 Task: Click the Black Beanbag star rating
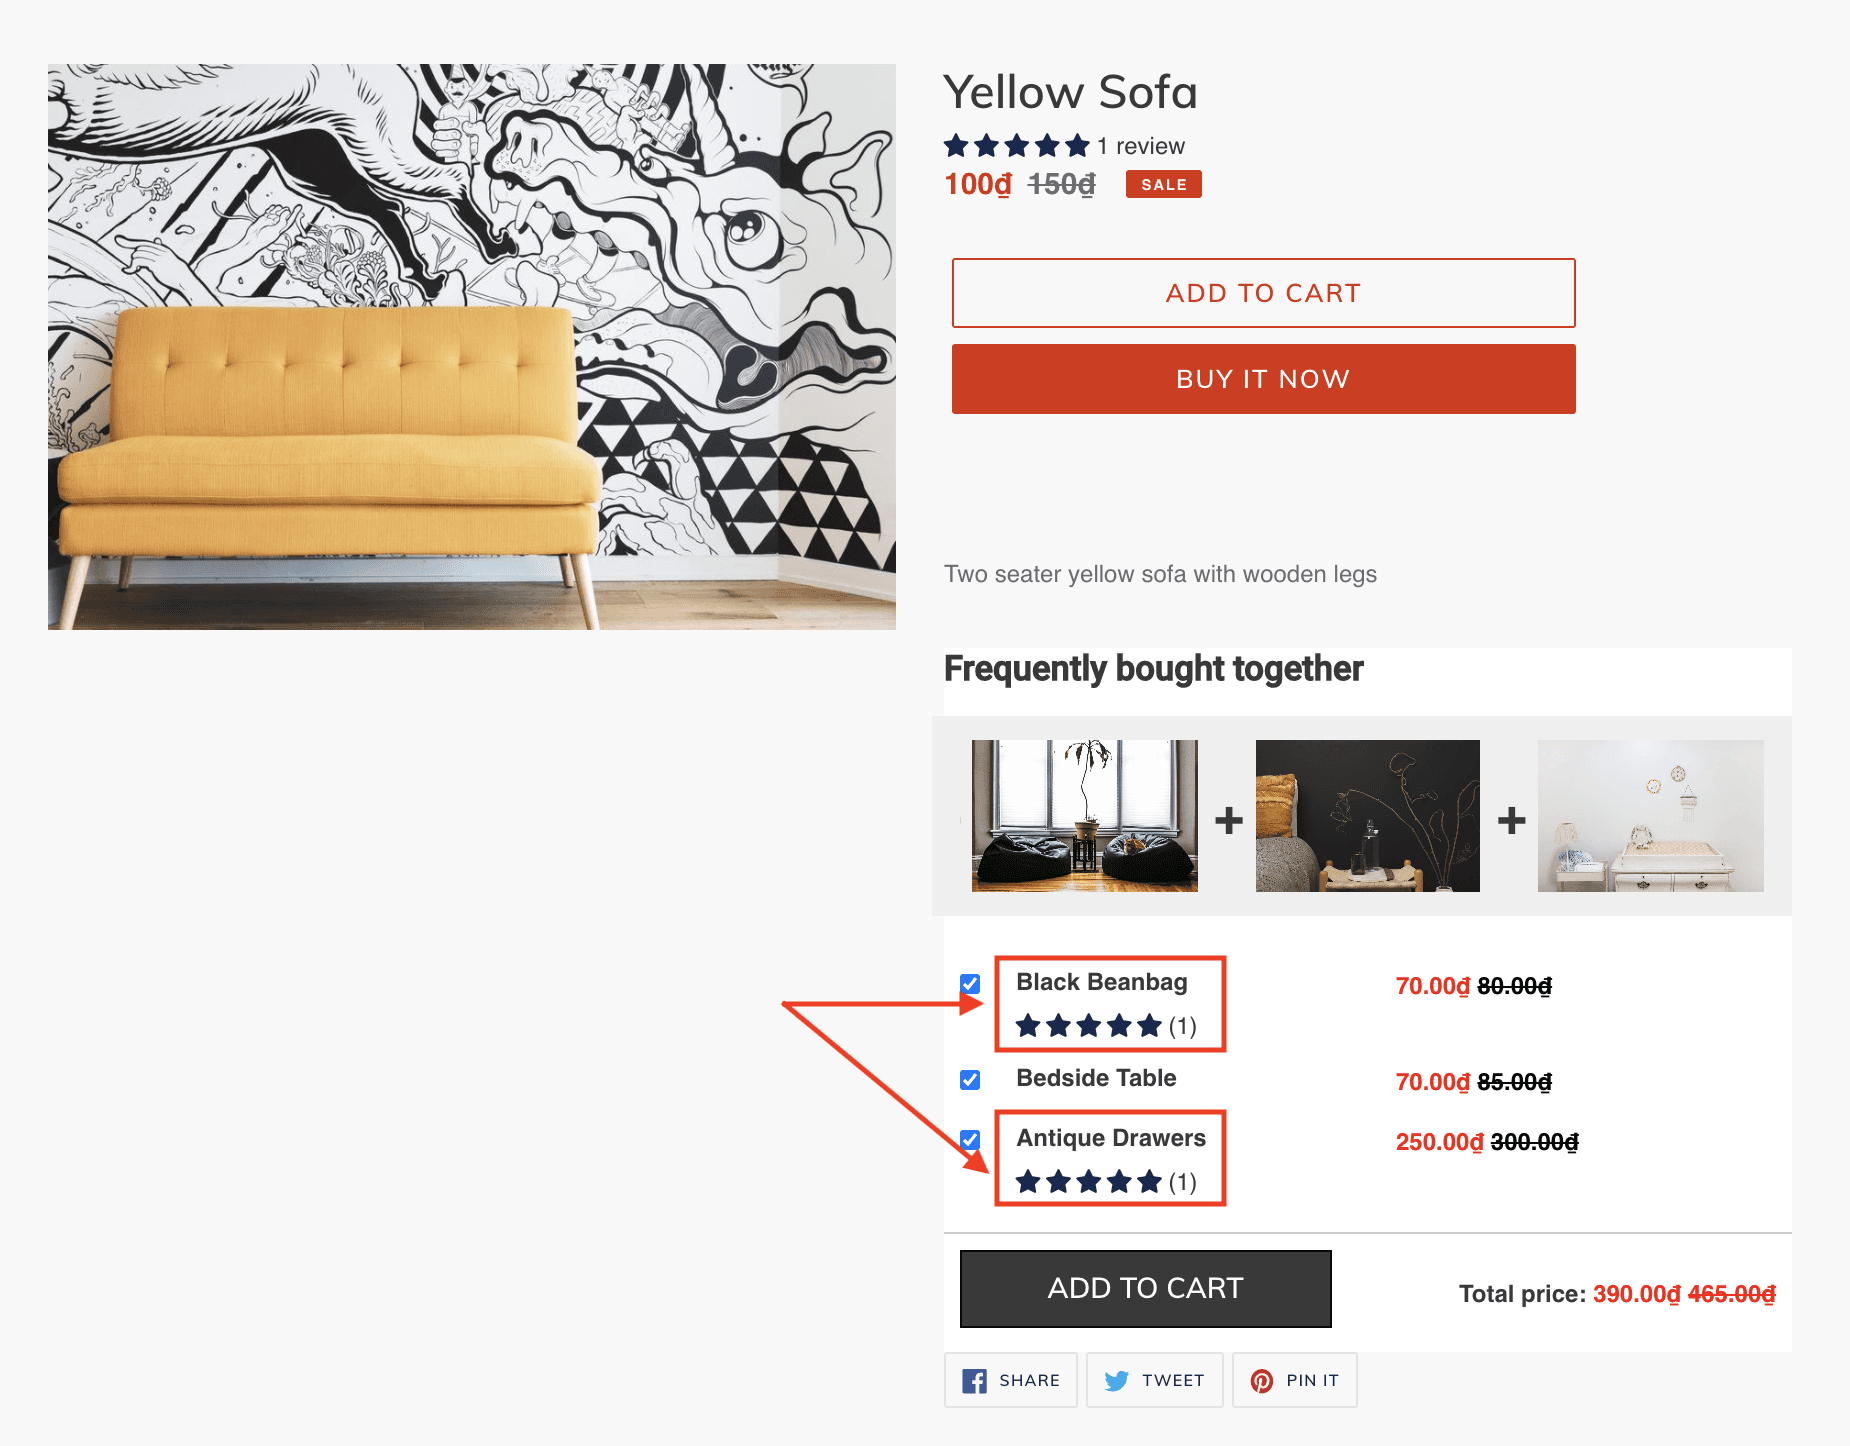[1088, 1026]
